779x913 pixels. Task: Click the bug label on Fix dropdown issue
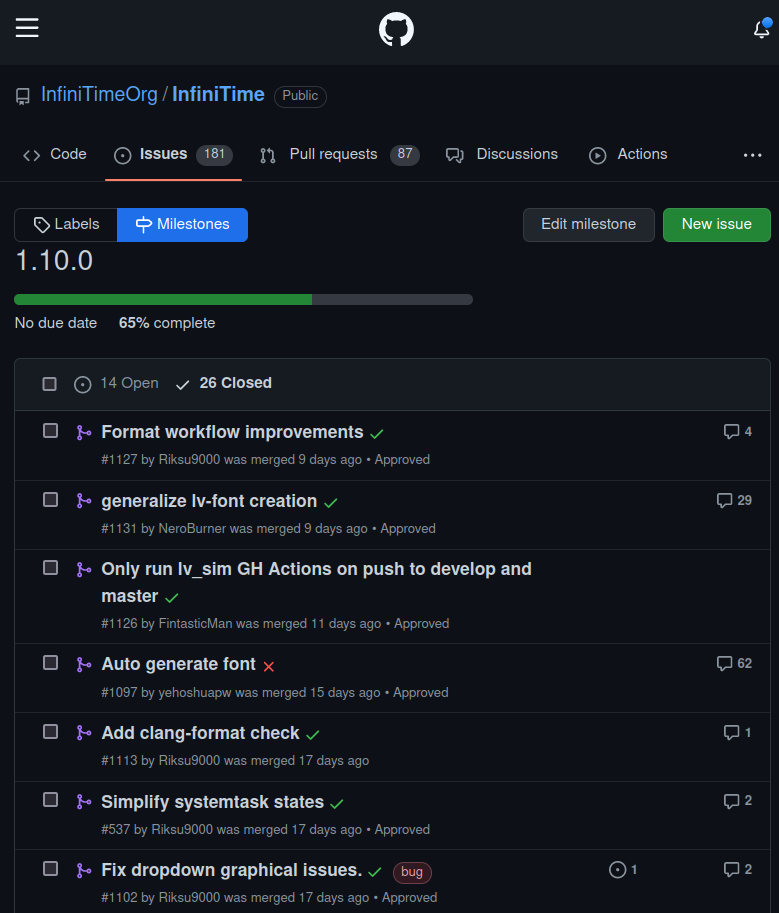click(x=412, y=872)
